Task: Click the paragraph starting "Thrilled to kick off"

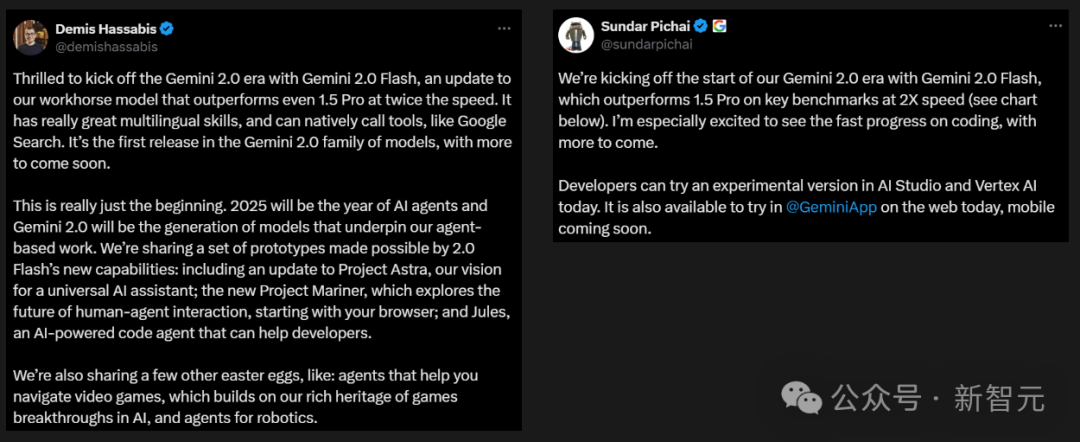Action: tap(262, 120)
